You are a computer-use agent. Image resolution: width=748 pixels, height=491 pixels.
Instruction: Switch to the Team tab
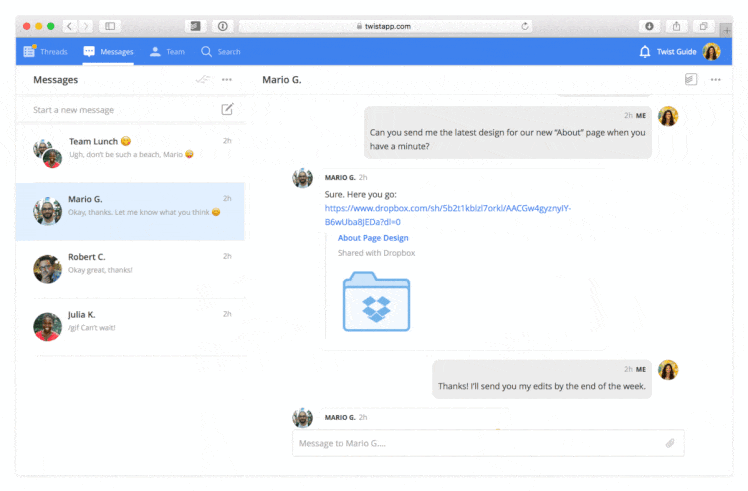coord(167,52)
